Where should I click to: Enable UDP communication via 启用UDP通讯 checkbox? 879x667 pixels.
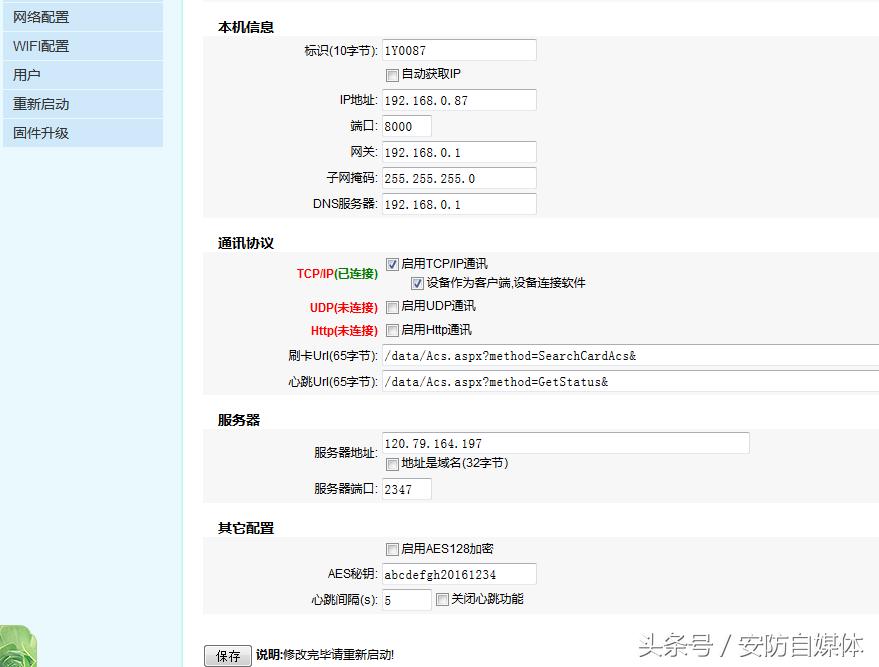pyautogui.click(x=391, y=307)
